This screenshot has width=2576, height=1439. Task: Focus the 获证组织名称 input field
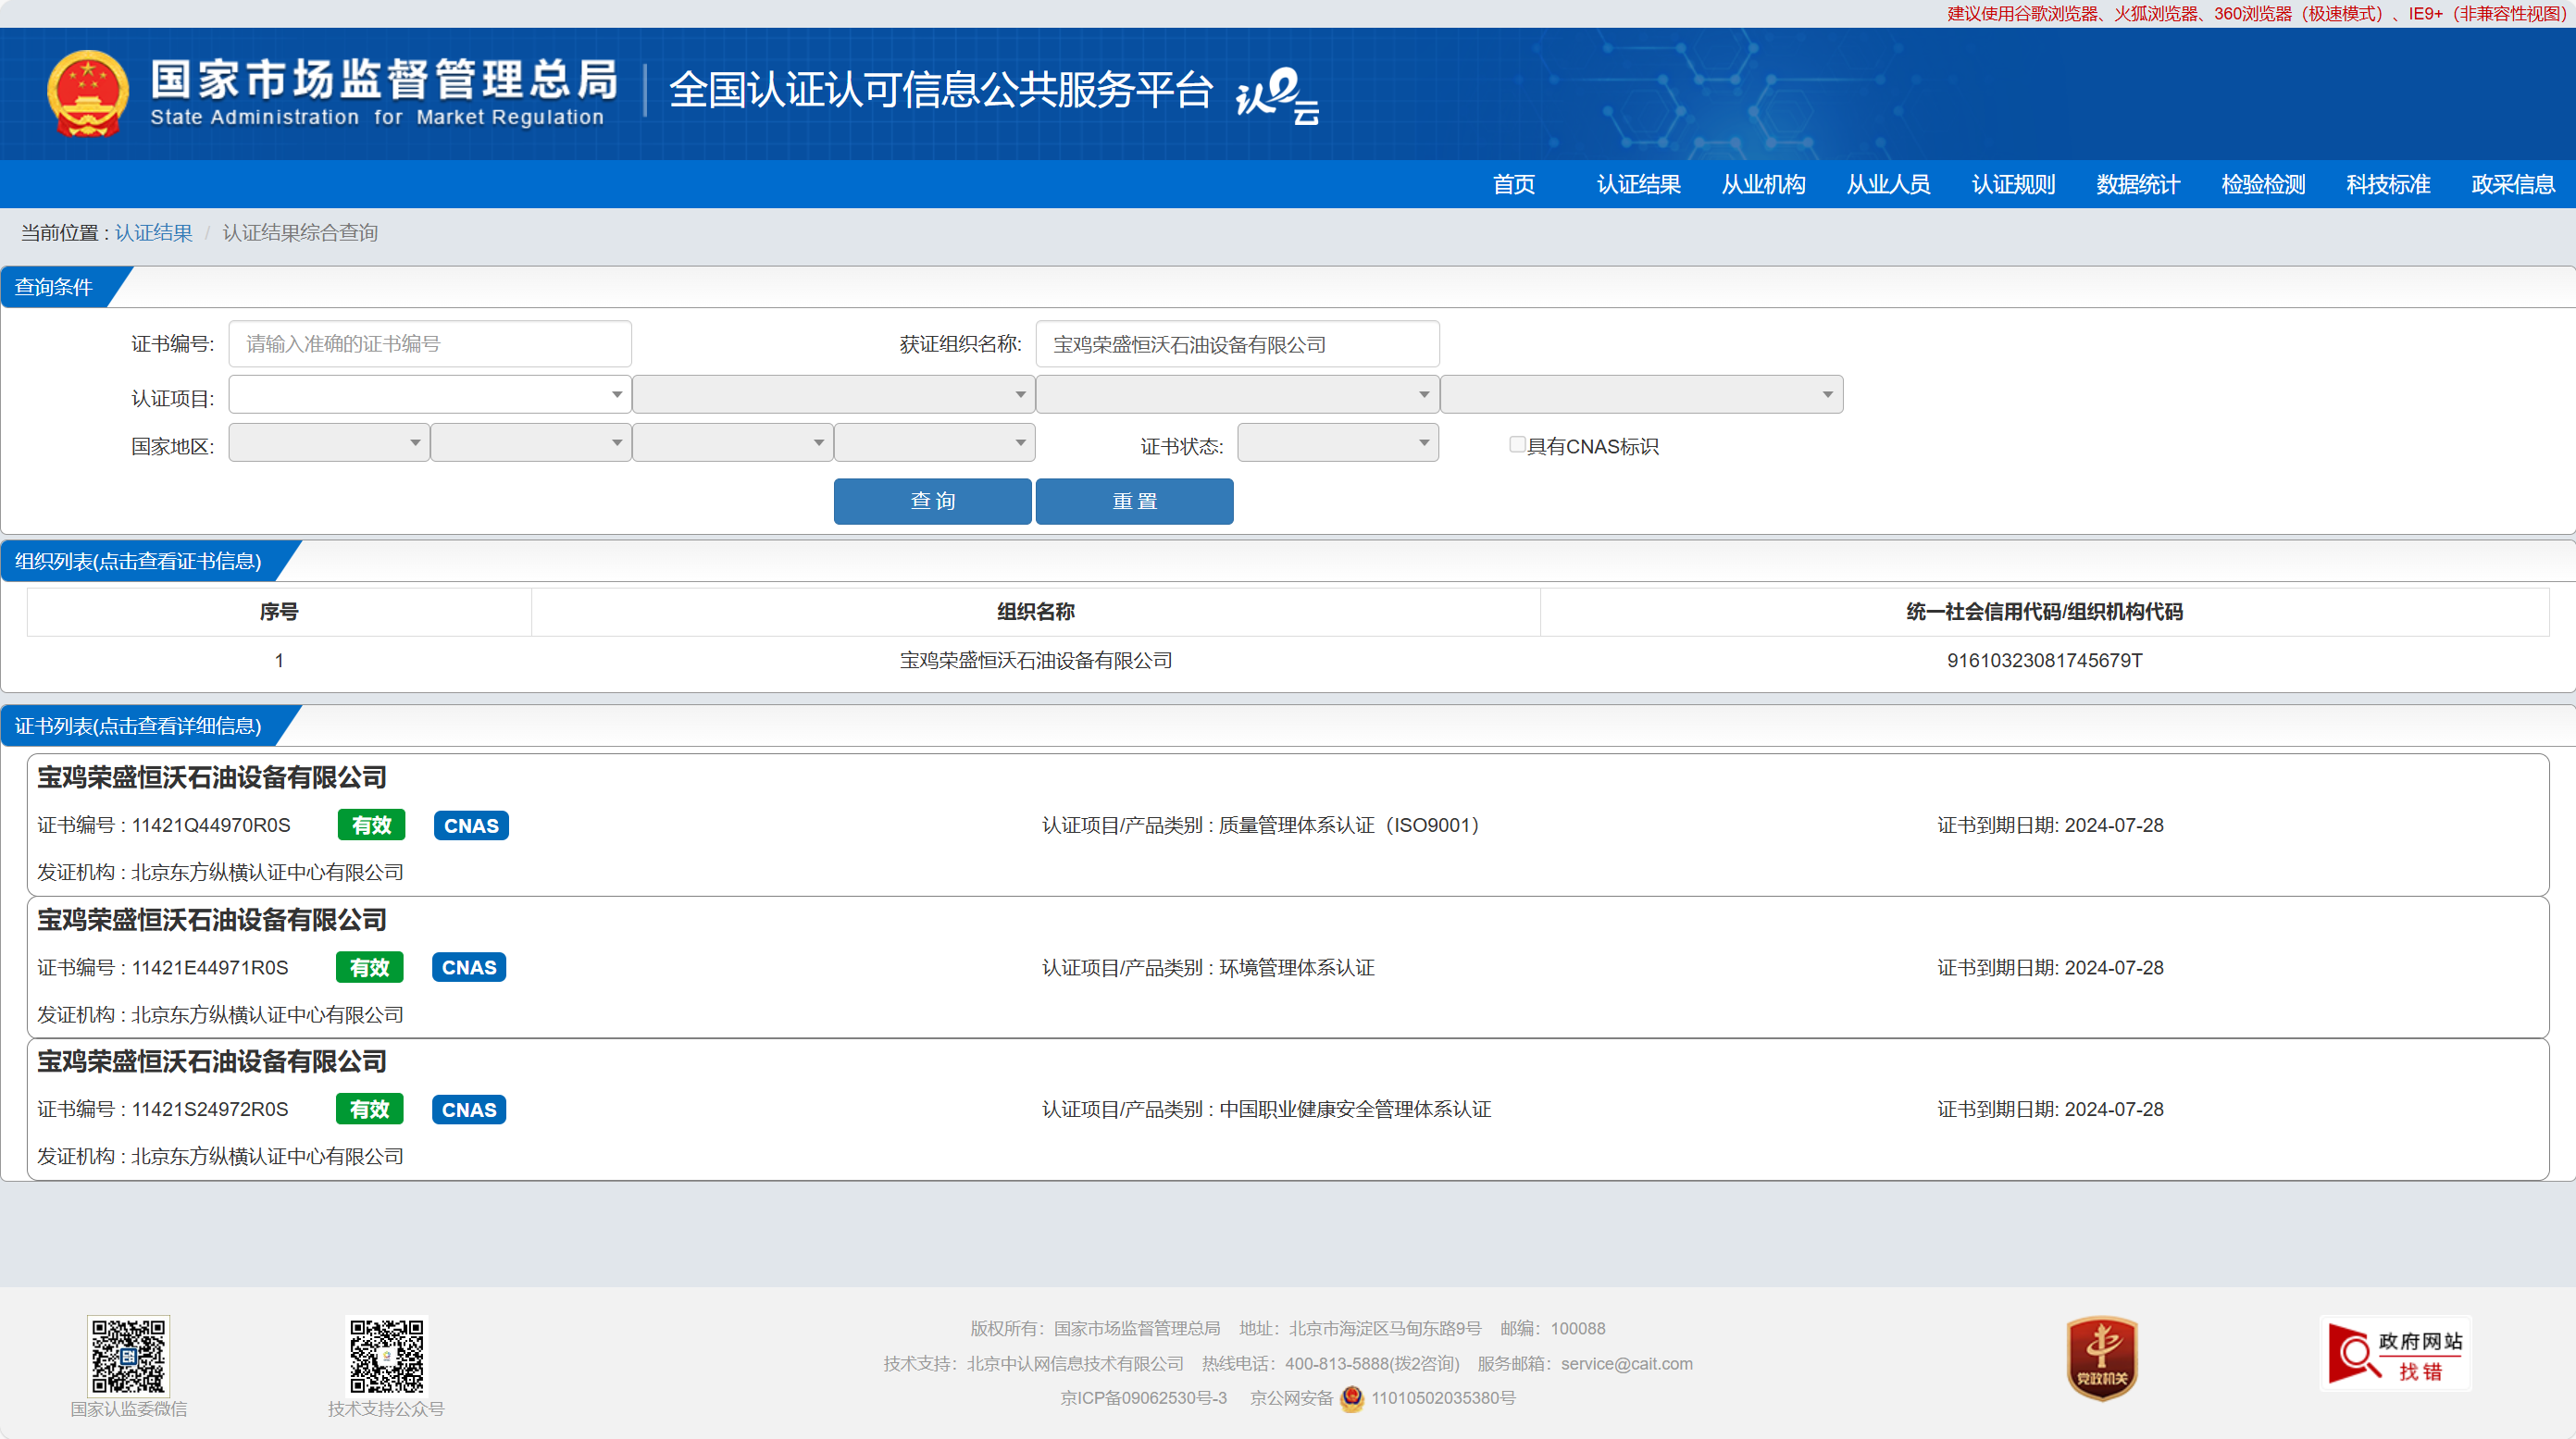pos(1238,344)
